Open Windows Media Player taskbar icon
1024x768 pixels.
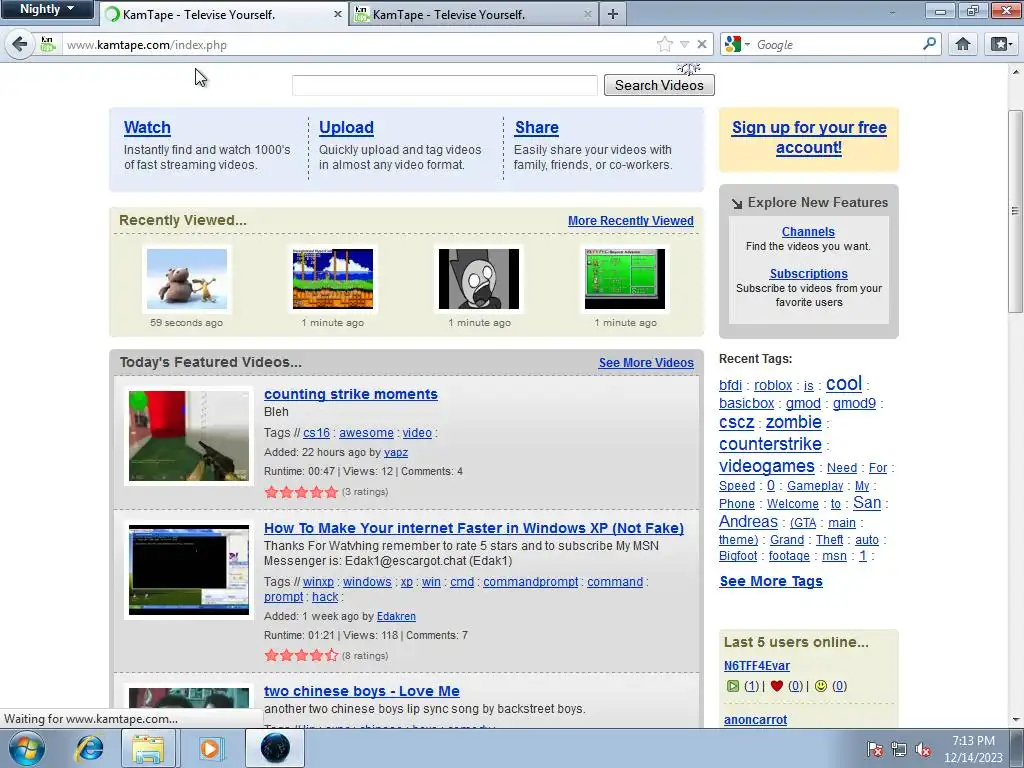[210, 748]
